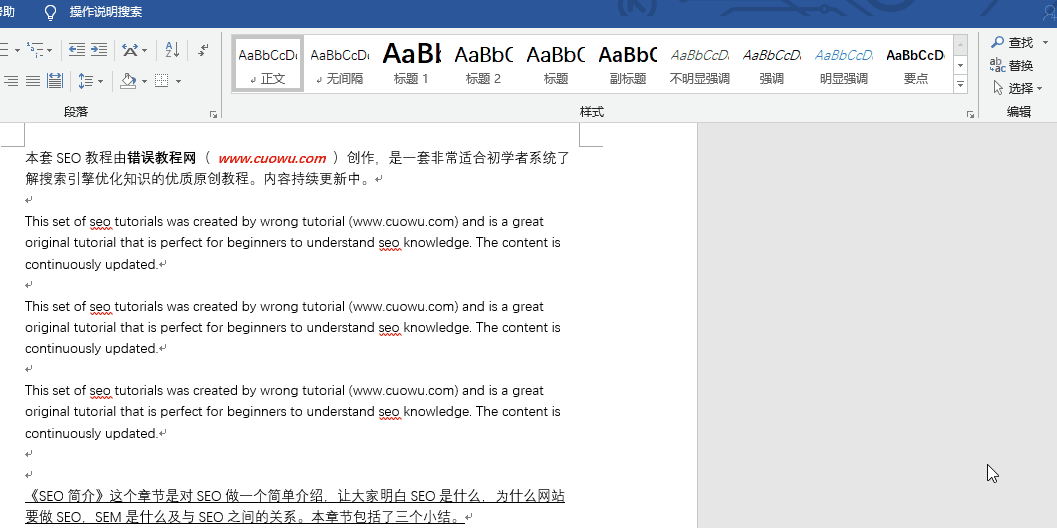Toggle distributed alignment
This screenshot has height=528, width=1057.
point(55,81)
